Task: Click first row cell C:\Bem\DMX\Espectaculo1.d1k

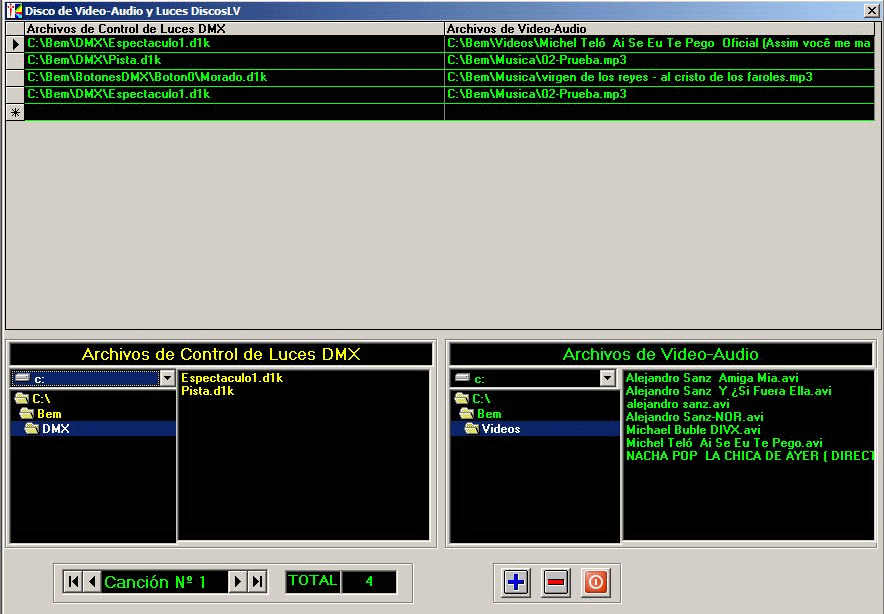Action: click(x=235, y=43)
